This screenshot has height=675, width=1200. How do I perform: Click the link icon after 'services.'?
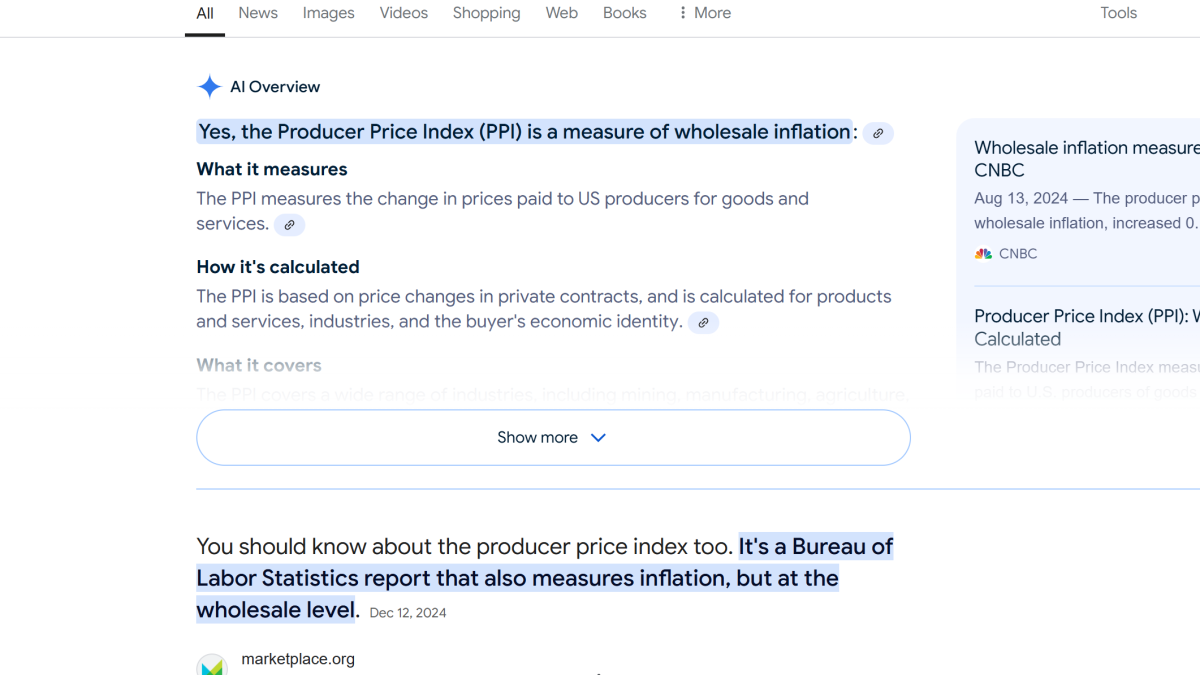289,225
